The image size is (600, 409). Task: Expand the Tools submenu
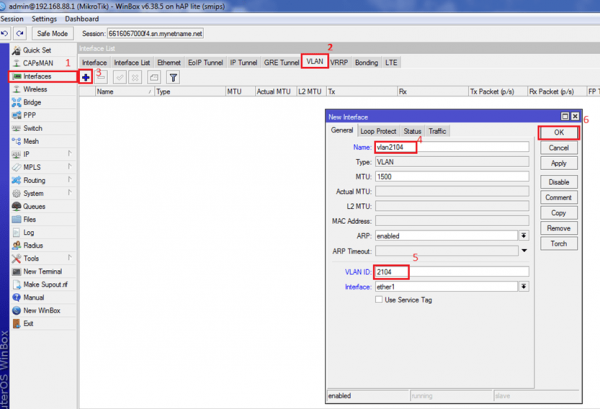click(x=43, y=258)
